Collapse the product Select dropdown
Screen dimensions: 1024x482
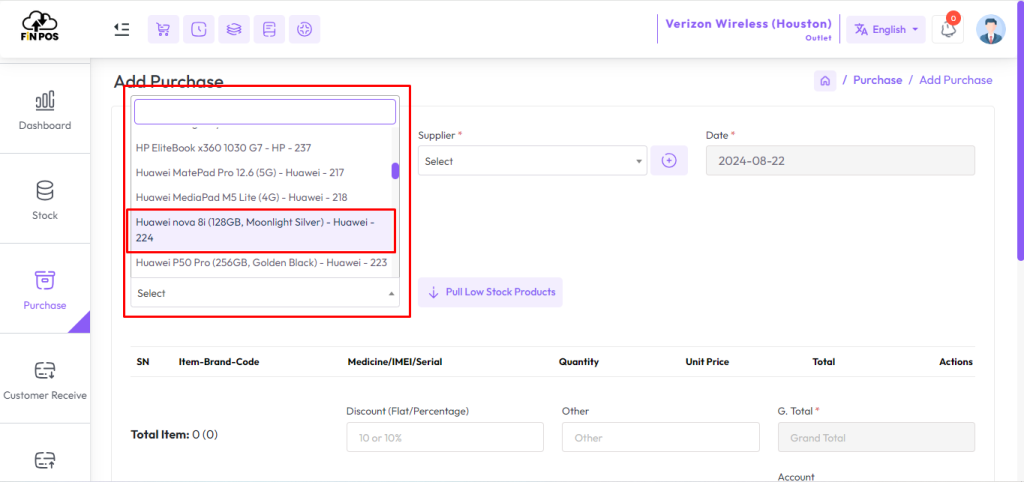tap(264, 293)
